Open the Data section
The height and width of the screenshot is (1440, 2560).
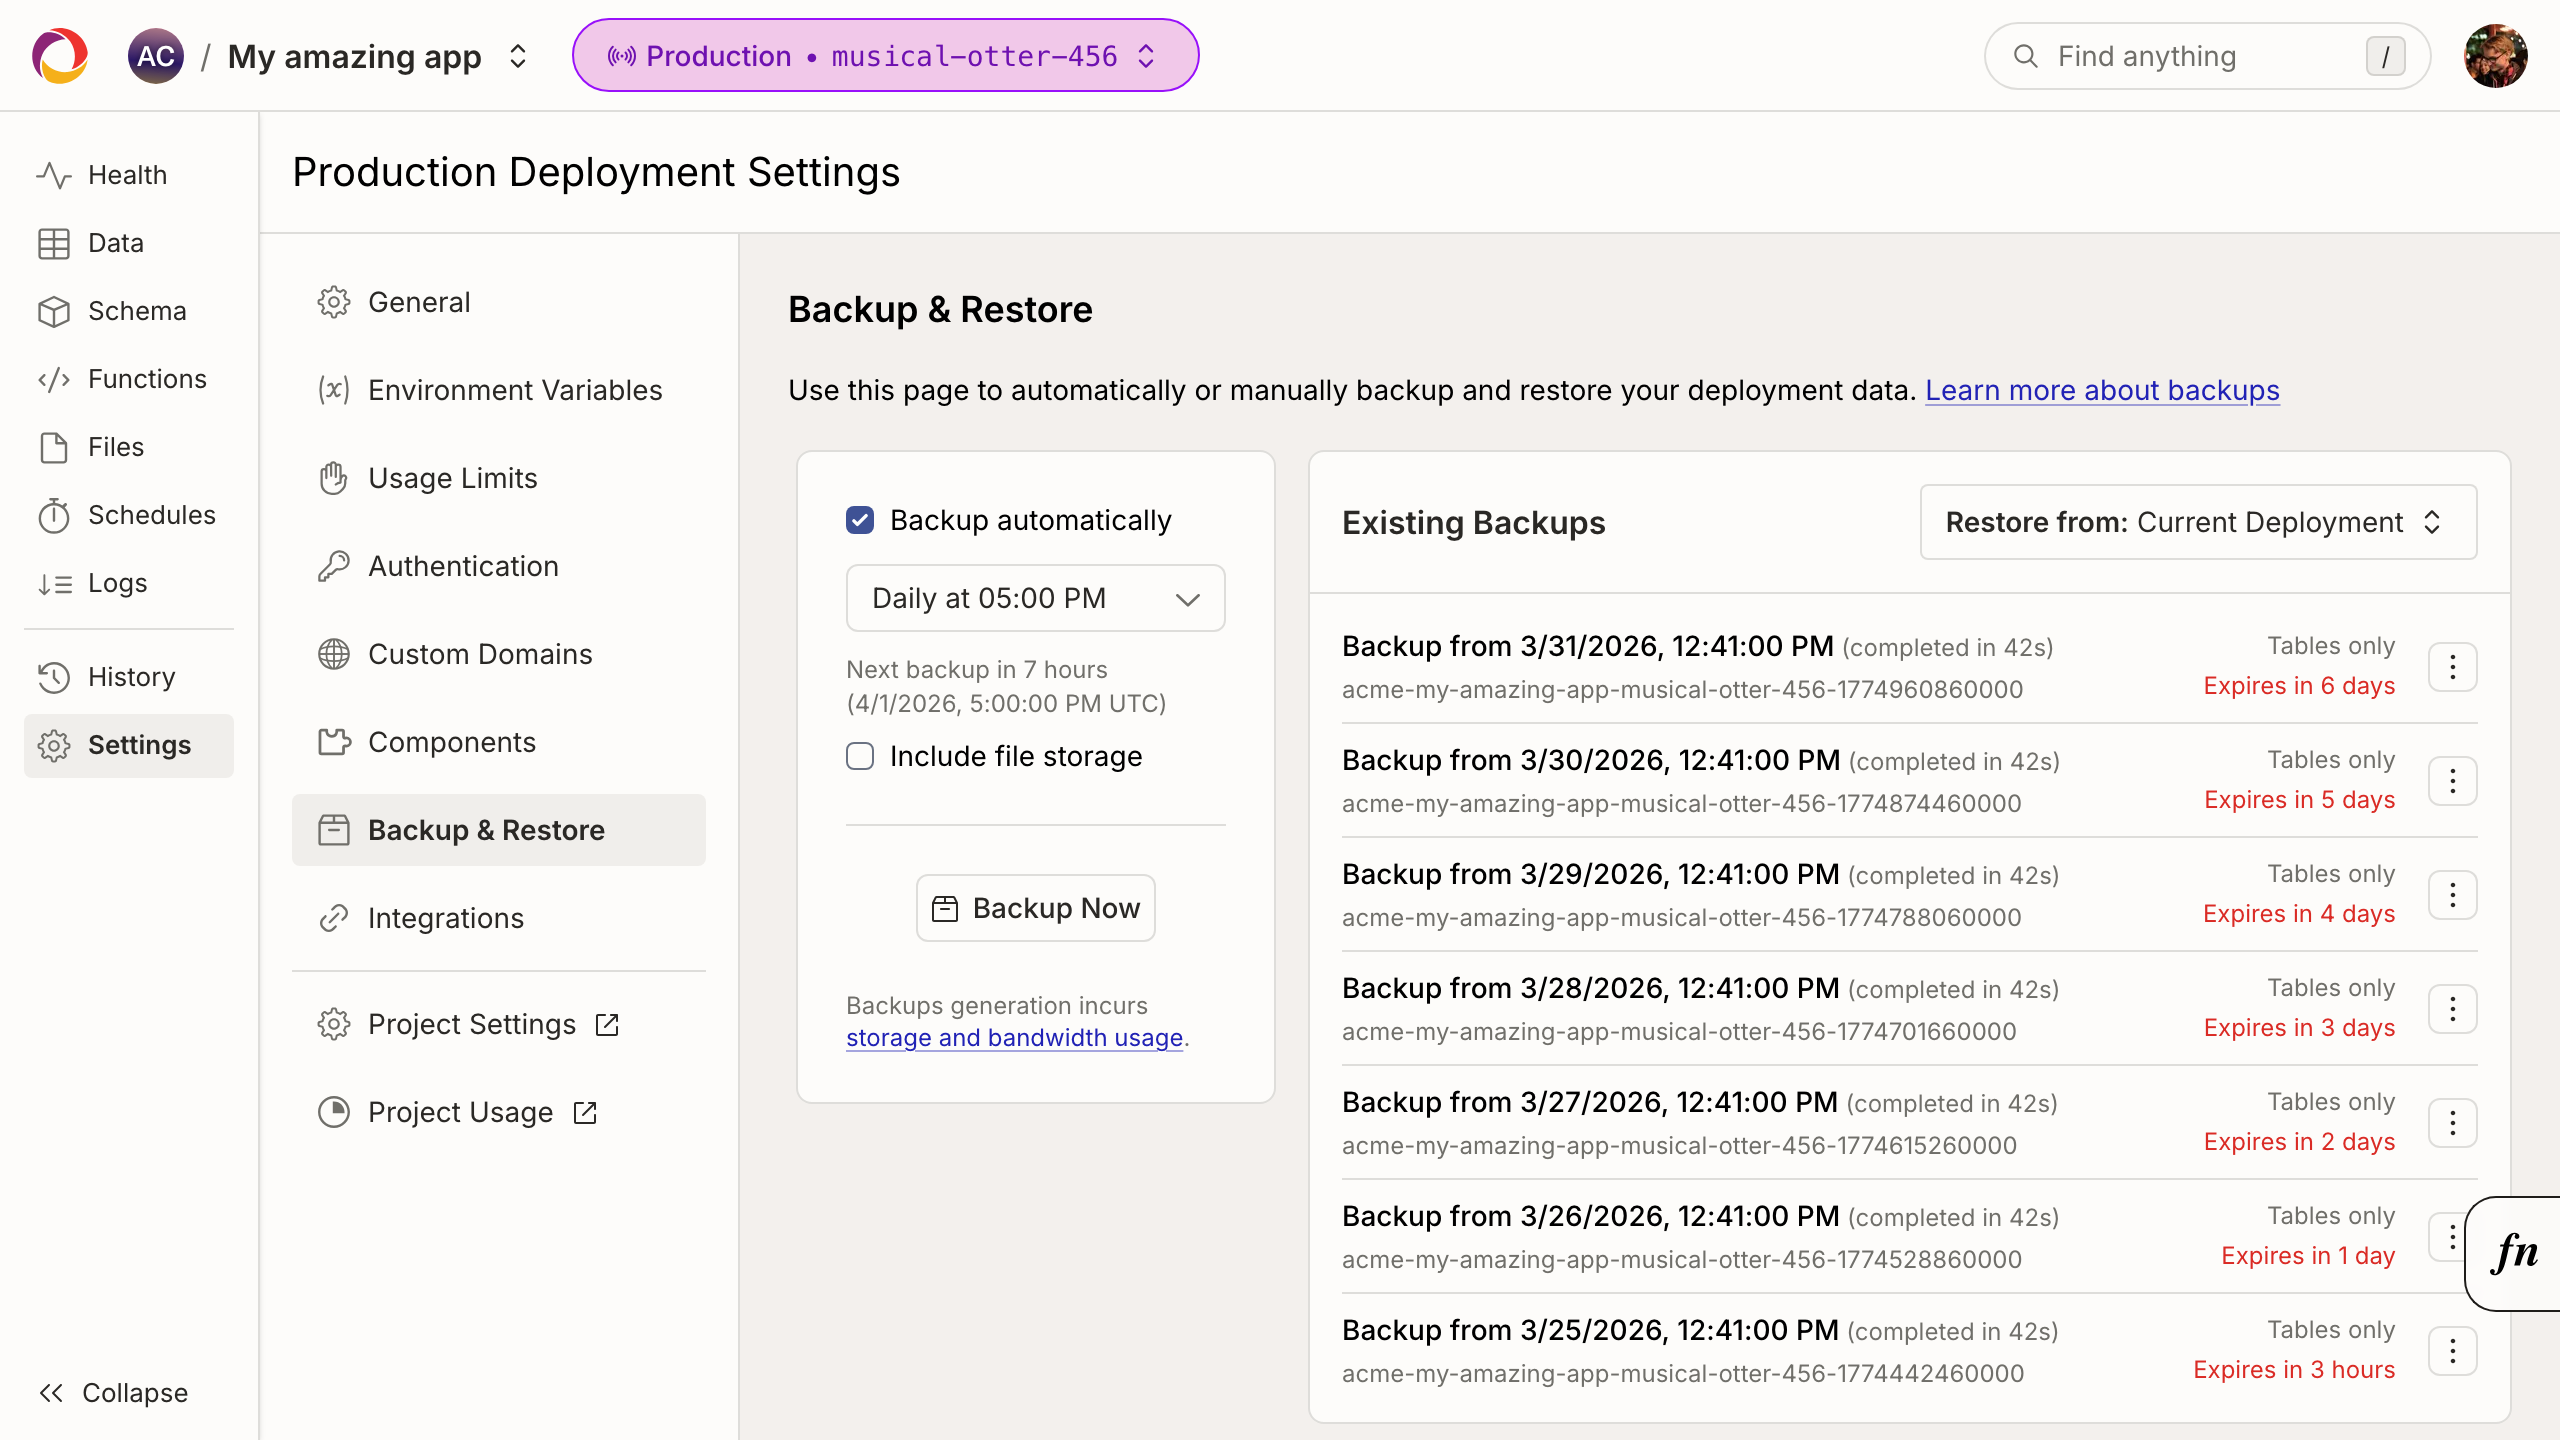[x=128, y=243]
